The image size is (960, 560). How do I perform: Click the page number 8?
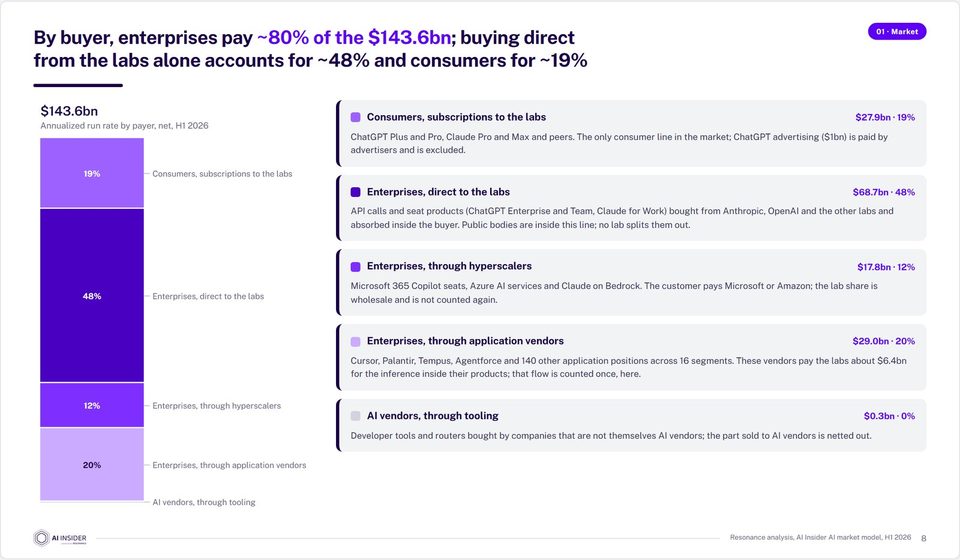point(924,539)
